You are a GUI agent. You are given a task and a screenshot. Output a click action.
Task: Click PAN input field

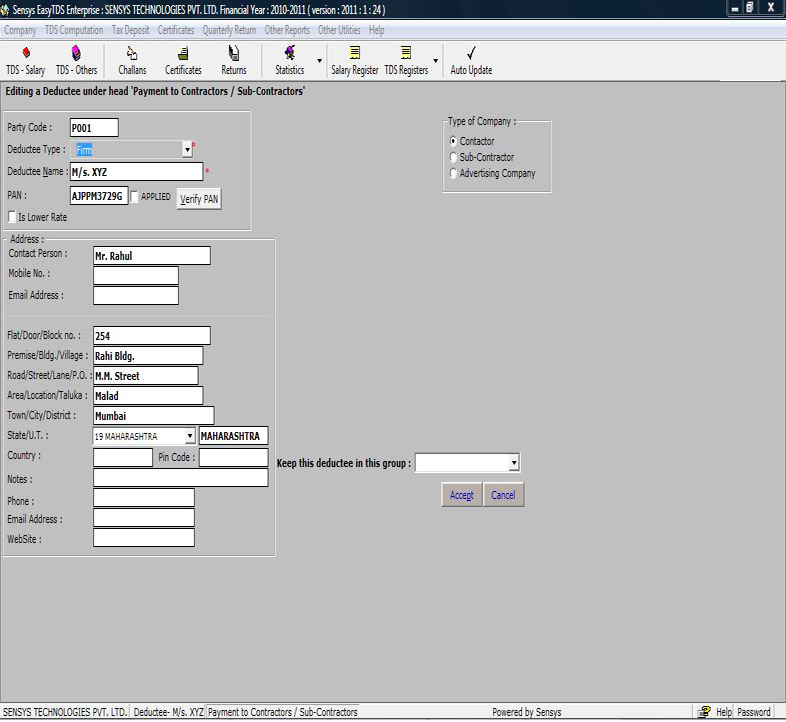[x=99, y=196]
